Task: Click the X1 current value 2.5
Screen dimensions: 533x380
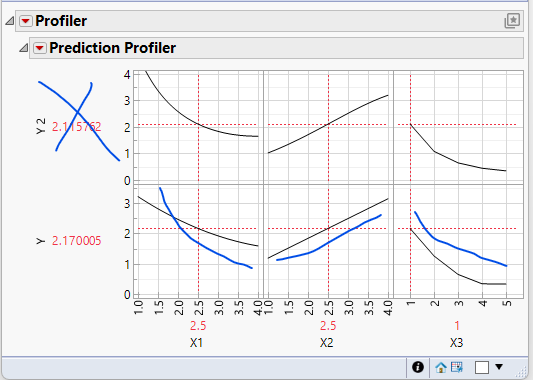Action: 198,326
